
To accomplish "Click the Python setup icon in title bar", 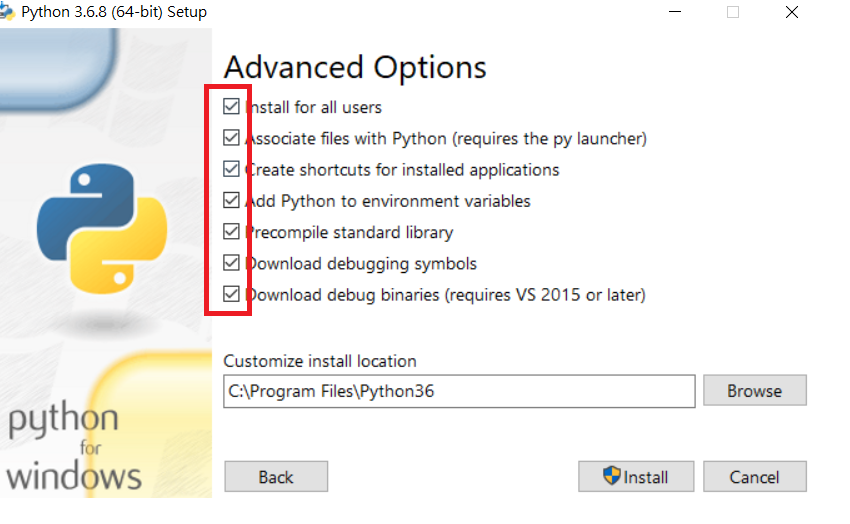I will pyautogui.click(x=7, y=12).
